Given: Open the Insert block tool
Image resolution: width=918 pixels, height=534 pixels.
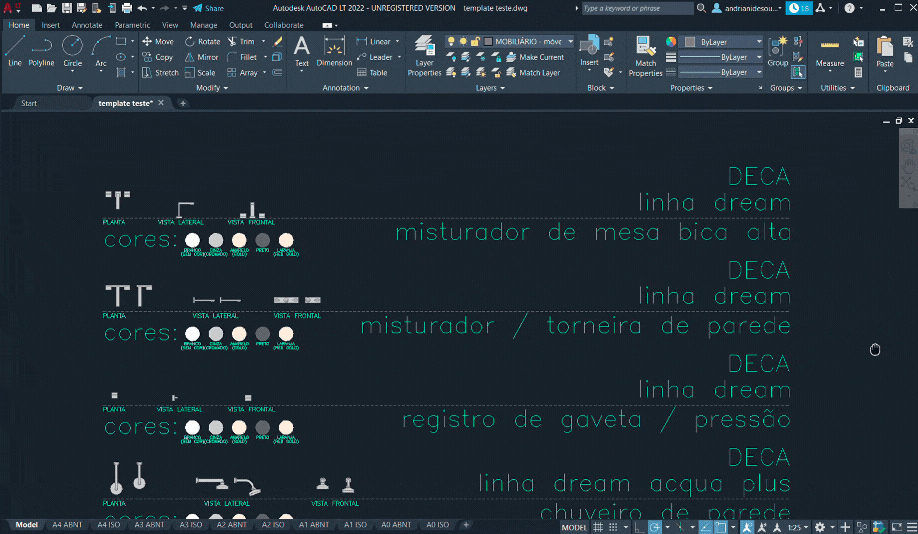Looking at the screenshot, I should coord(589,51).
